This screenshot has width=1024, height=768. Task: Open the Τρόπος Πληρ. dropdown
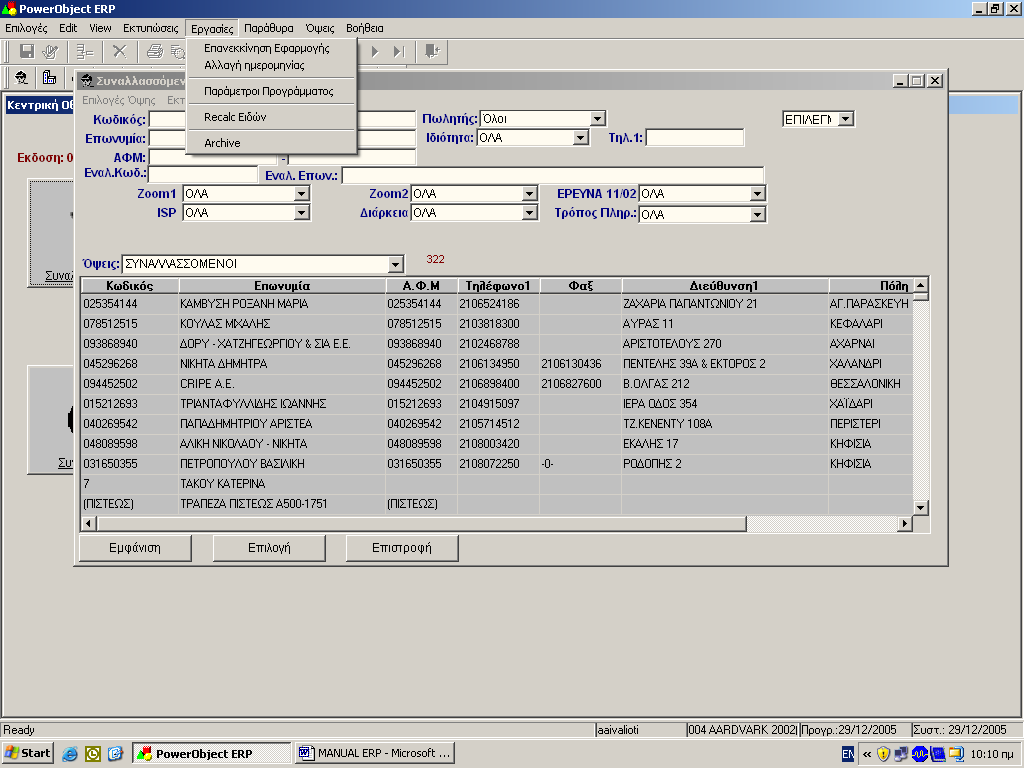pos(757,214)
